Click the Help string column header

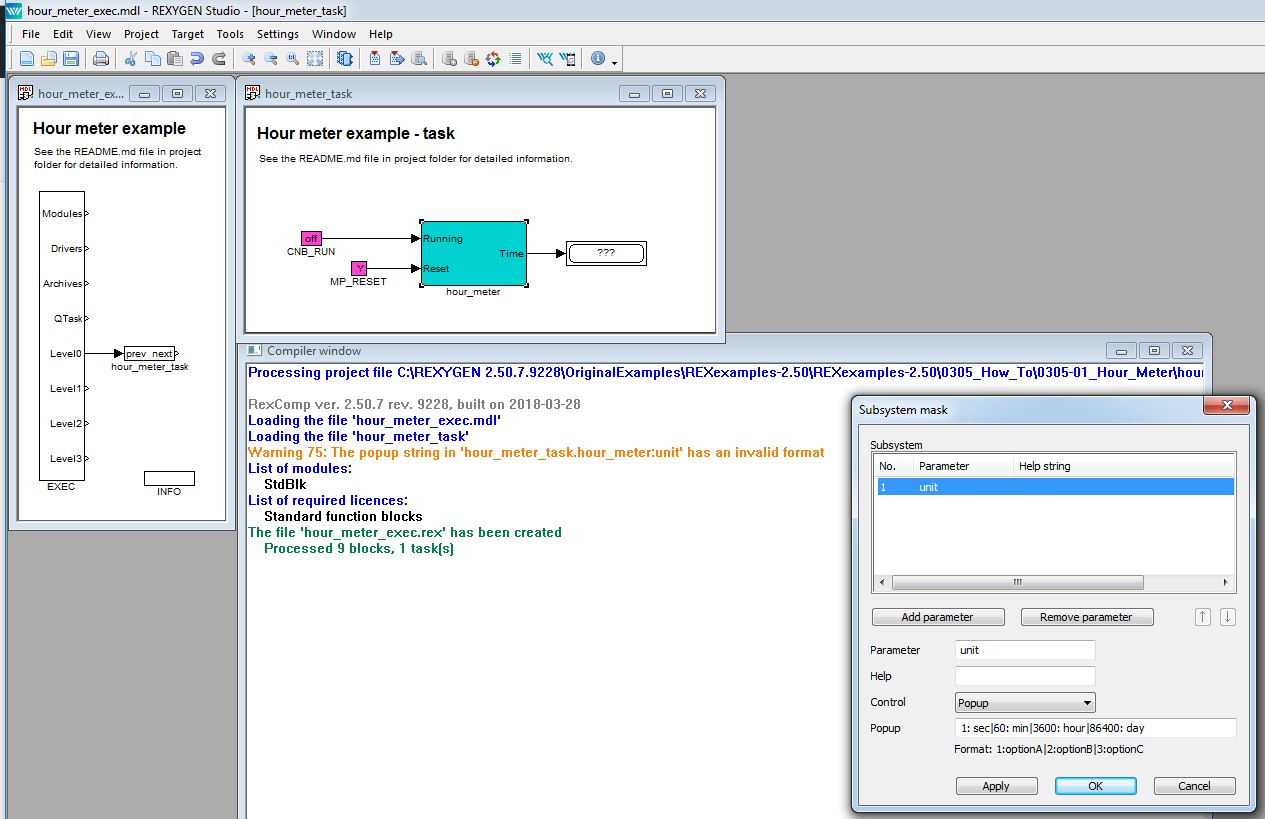click(x=1124, y=466)
